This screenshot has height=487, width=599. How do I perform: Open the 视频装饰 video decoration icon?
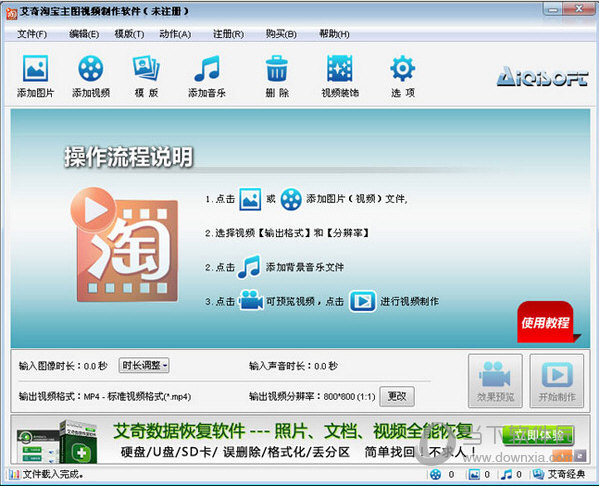click(340, 68)
